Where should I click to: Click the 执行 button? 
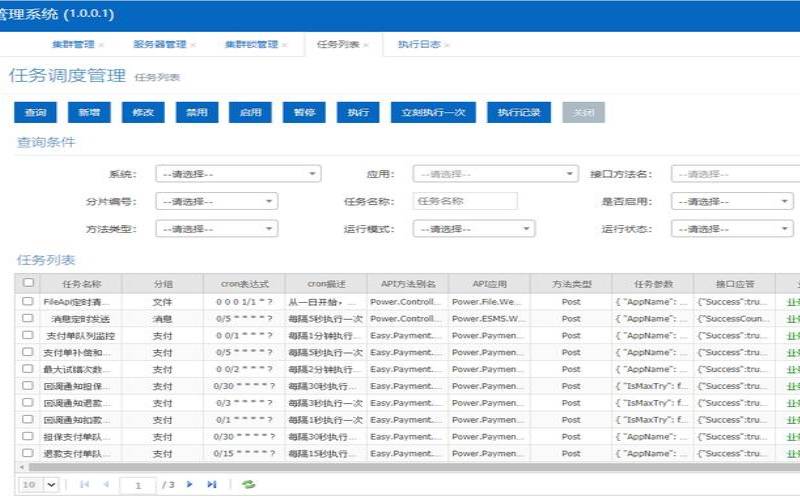coord(358,113)
